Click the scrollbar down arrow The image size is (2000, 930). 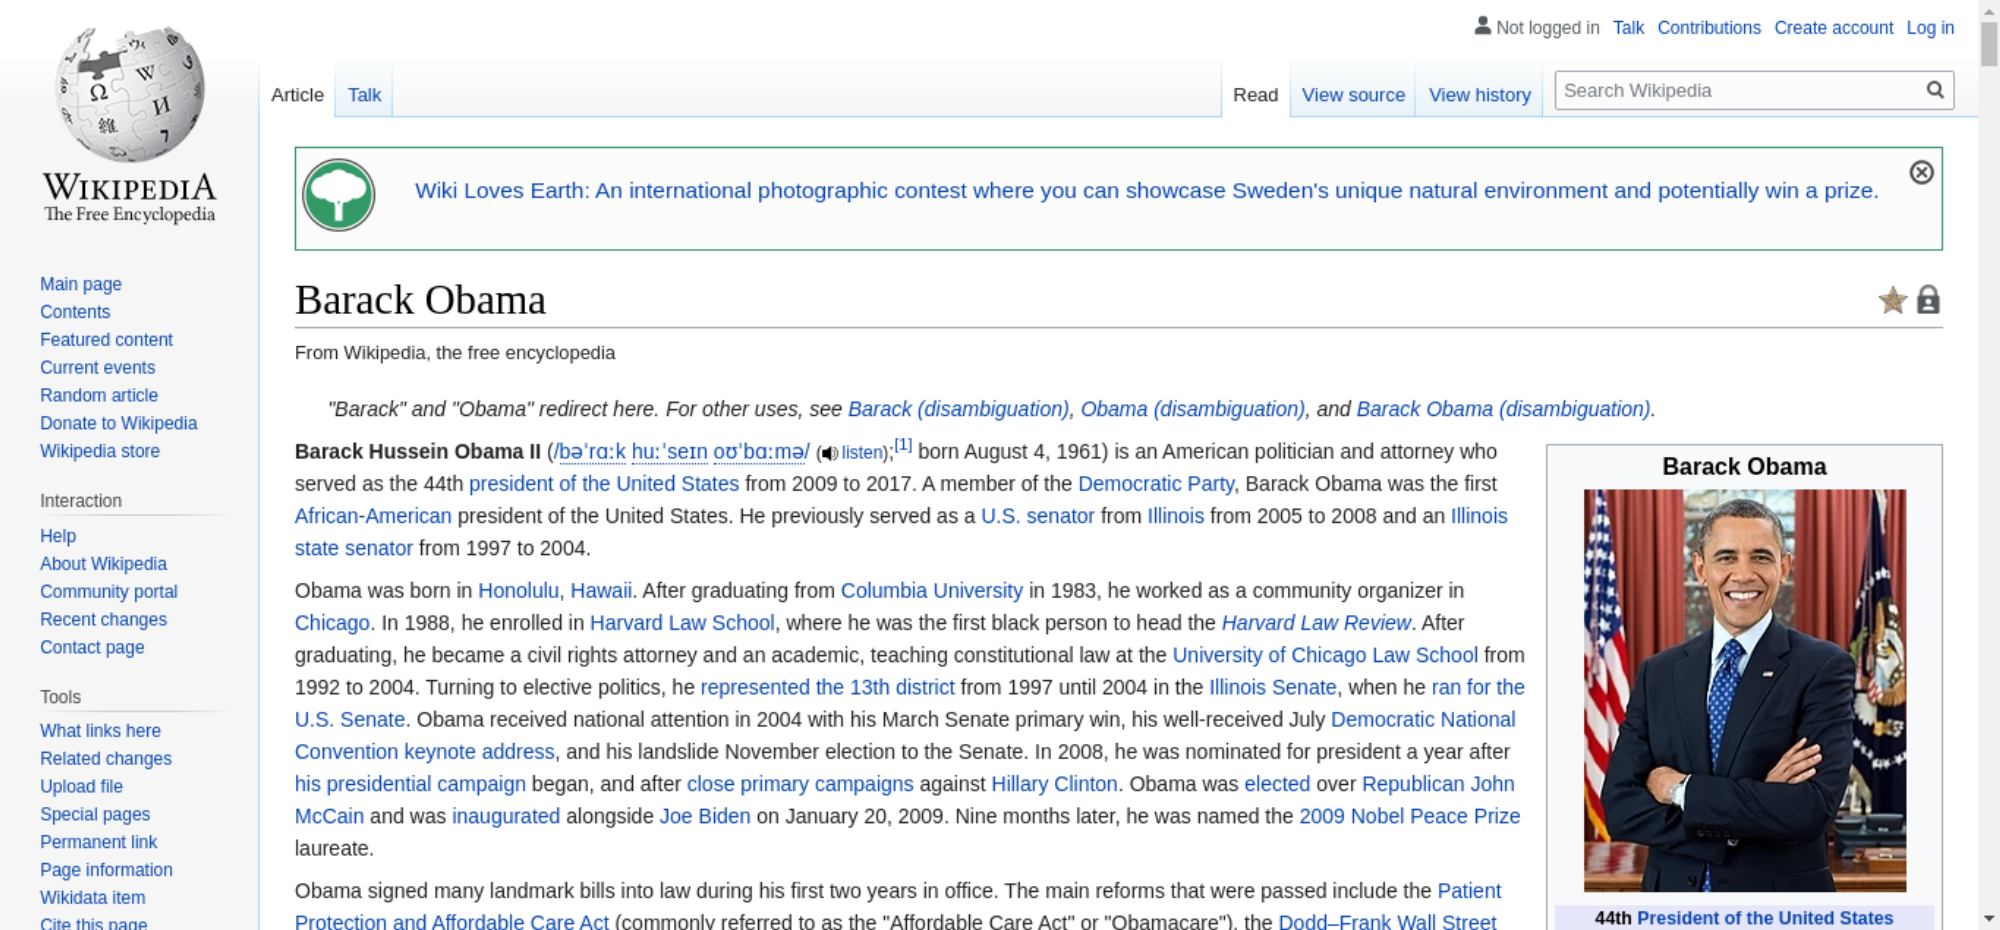click(x=1989, y=918)
